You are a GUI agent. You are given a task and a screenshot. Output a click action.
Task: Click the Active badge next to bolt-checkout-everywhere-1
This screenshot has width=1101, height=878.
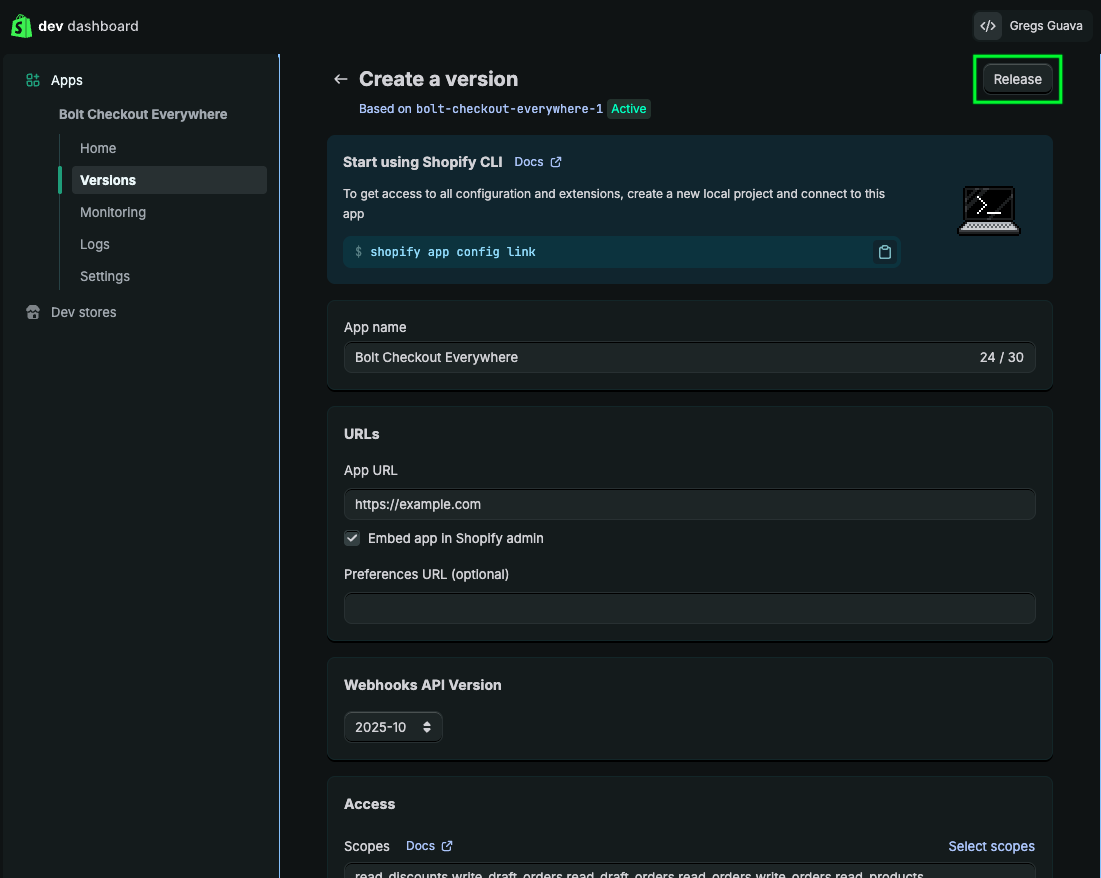(628, 109)
